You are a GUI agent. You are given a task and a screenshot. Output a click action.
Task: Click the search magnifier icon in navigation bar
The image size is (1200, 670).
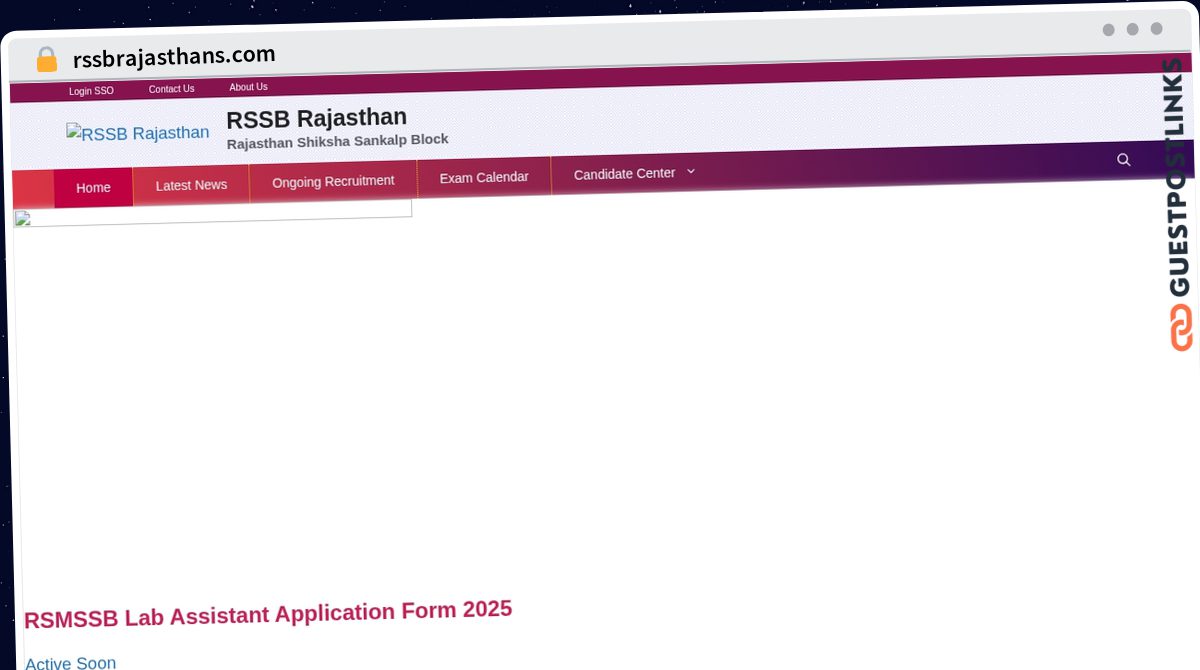[x=1123, y=160]
